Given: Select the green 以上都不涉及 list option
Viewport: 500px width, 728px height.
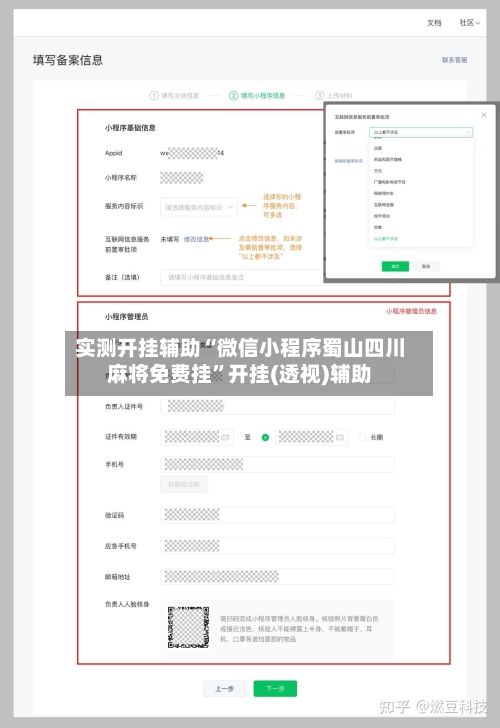Looking at the screenshot, I should point(385,239).
